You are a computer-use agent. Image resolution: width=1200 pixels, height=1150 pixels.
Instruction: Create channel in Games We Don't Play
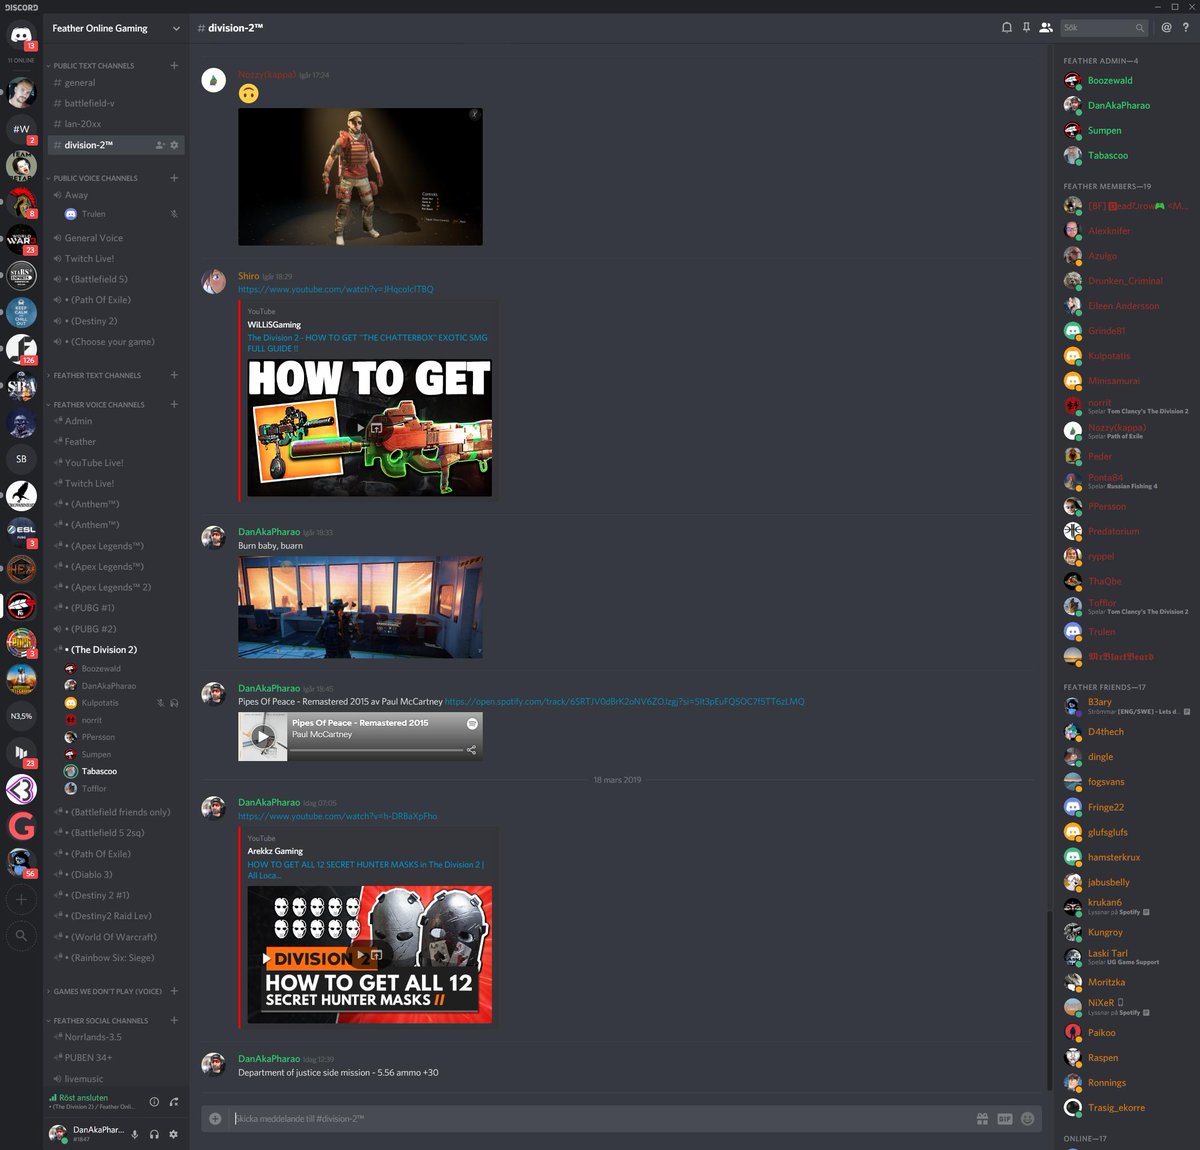[174, 991]
